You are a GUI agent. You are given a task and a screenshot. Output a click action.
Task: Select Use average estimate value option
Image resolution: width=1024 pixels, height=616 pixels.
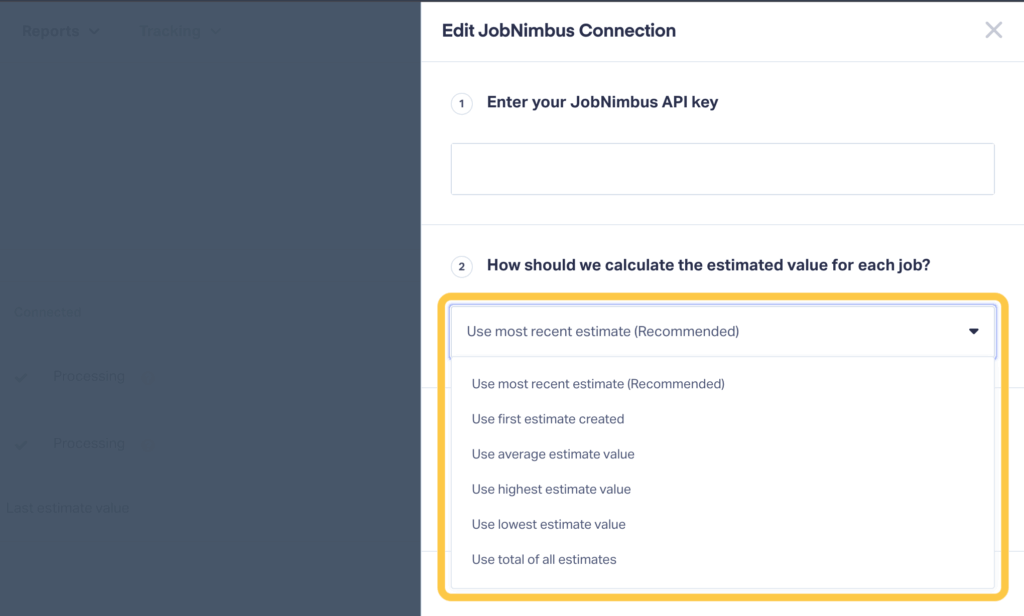[553, 453]
